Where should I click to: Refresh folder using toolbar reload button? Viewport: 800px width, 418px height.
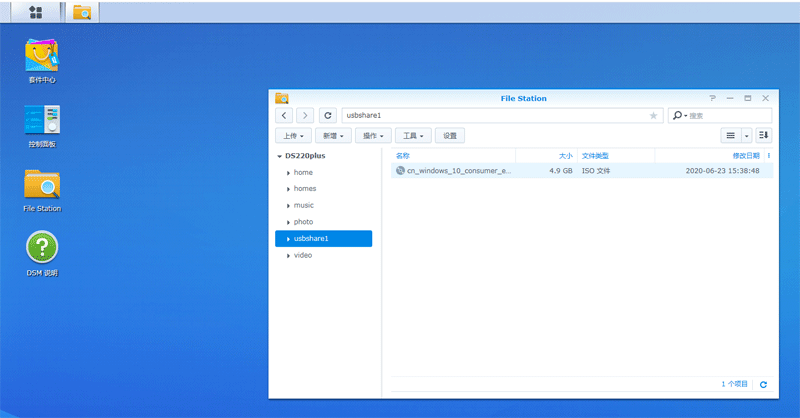[x=328, y=115]
